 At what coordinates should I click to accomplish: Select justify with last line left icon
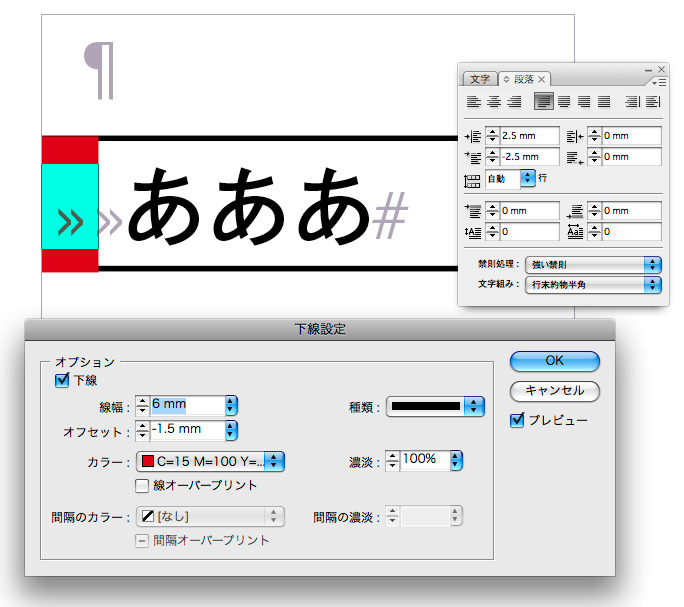coord(544,102)
